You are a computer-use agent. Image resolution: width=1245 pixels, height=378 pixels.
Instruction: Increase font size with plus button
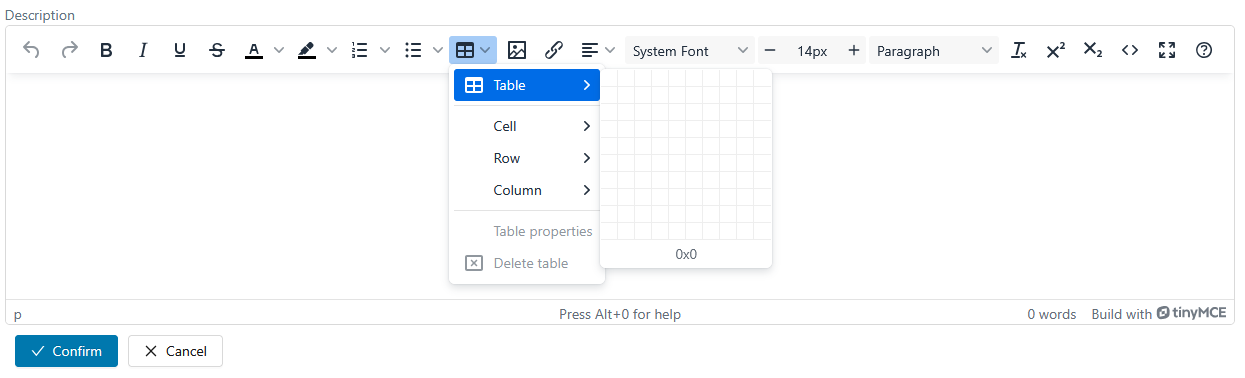pos(854,50)
